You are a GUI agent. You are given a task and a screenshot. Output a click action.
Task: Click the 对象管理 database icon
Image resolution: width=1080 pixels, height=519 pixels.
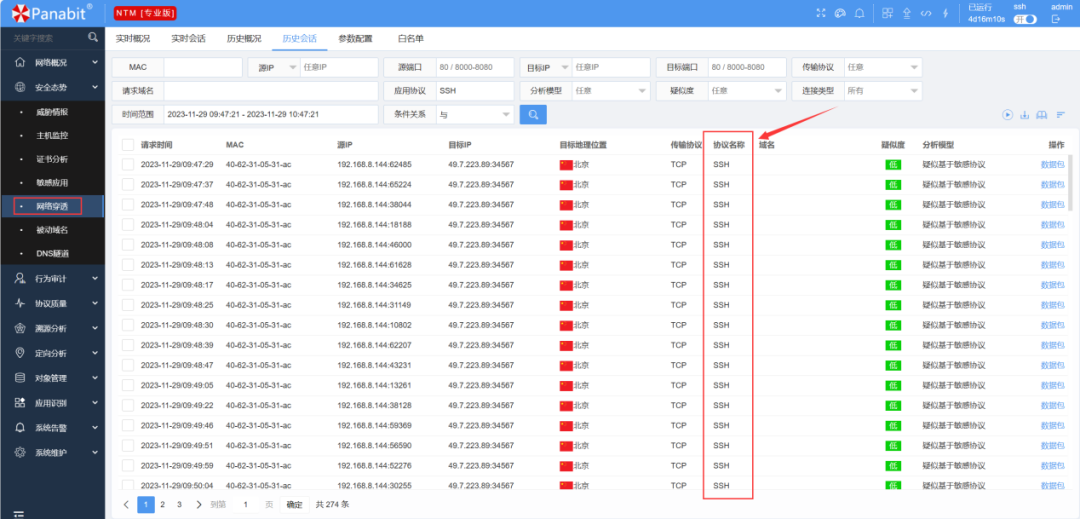click(x=20, y=377)
